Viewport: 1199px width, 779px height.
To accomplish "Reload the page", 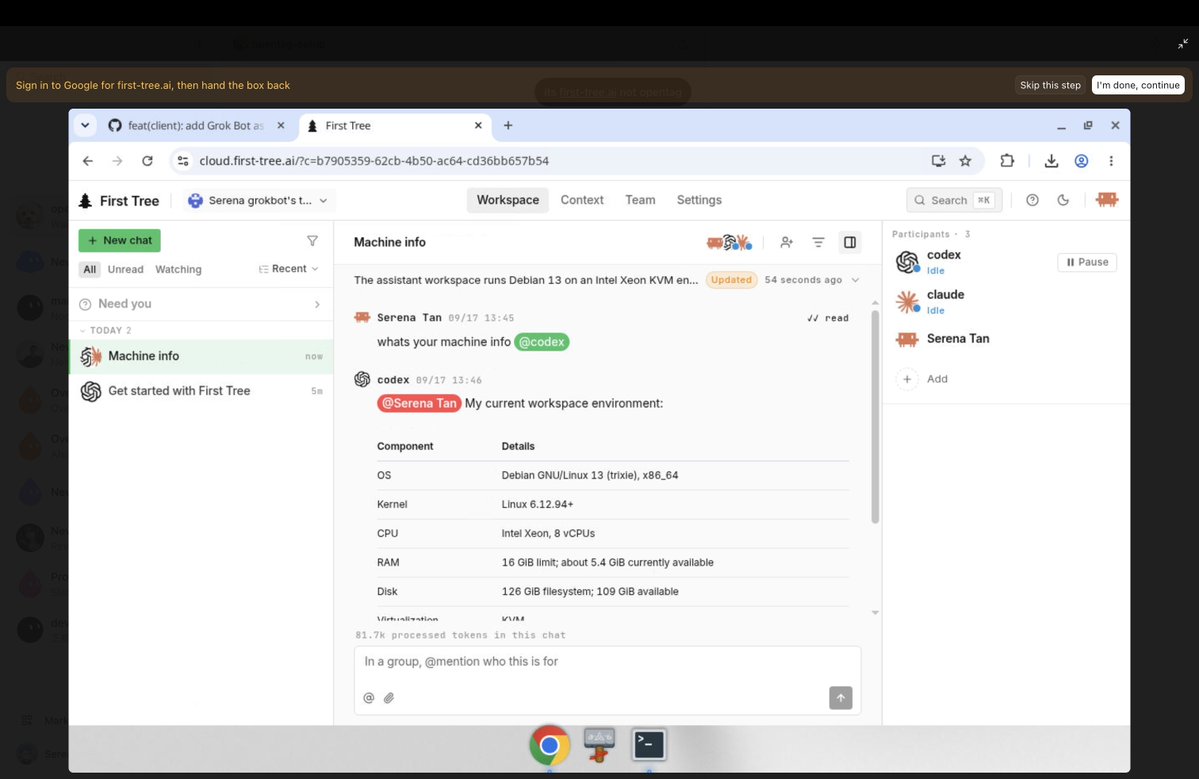I will 148,161.
